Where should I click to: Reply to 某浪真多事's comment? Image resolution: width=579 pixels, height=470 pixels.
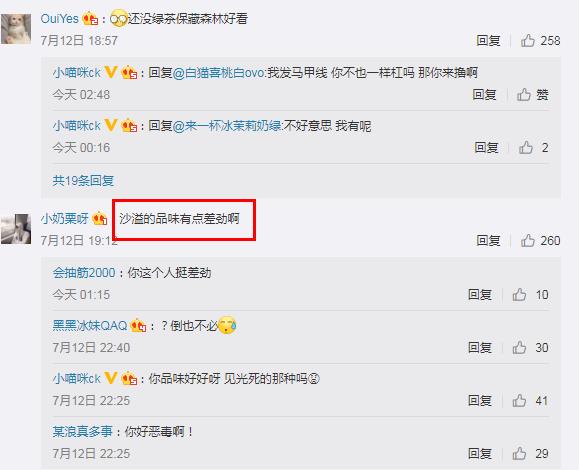[x=480, y=453]
